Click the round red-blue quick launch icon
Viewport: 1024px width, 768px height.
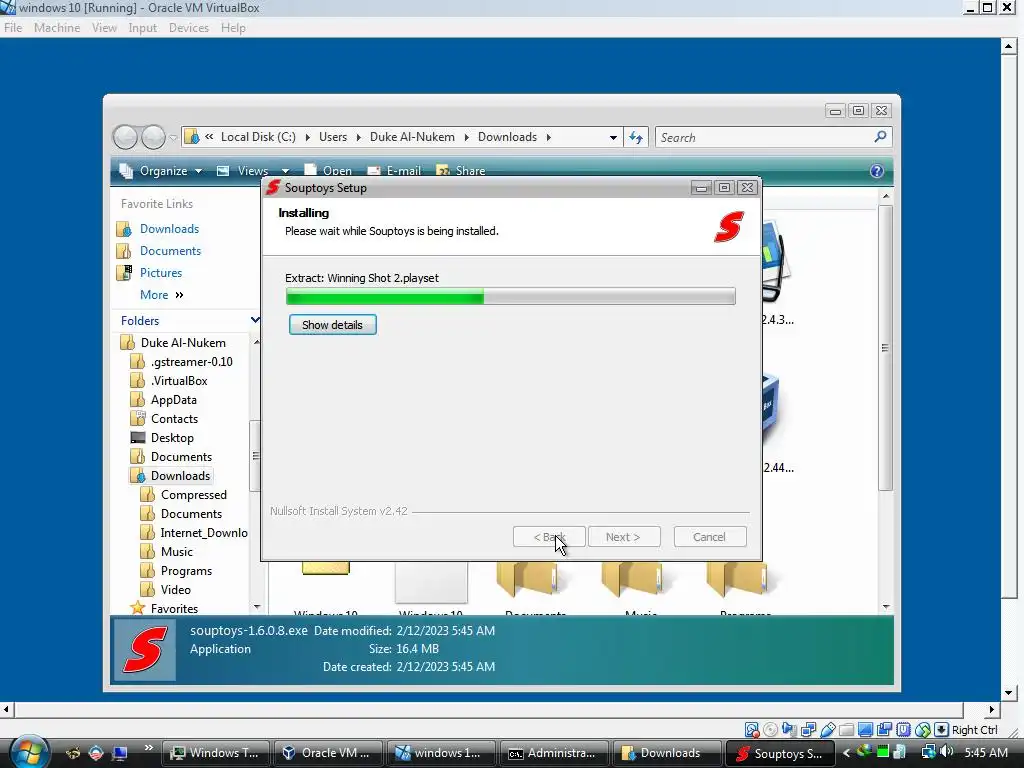pyautogui.click(x=96, y=753)
